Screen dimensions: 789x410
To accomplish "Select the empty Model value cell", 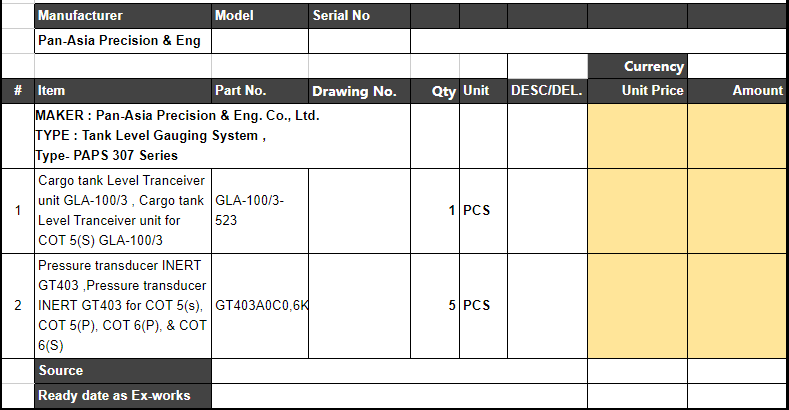I will pos(260,41).
